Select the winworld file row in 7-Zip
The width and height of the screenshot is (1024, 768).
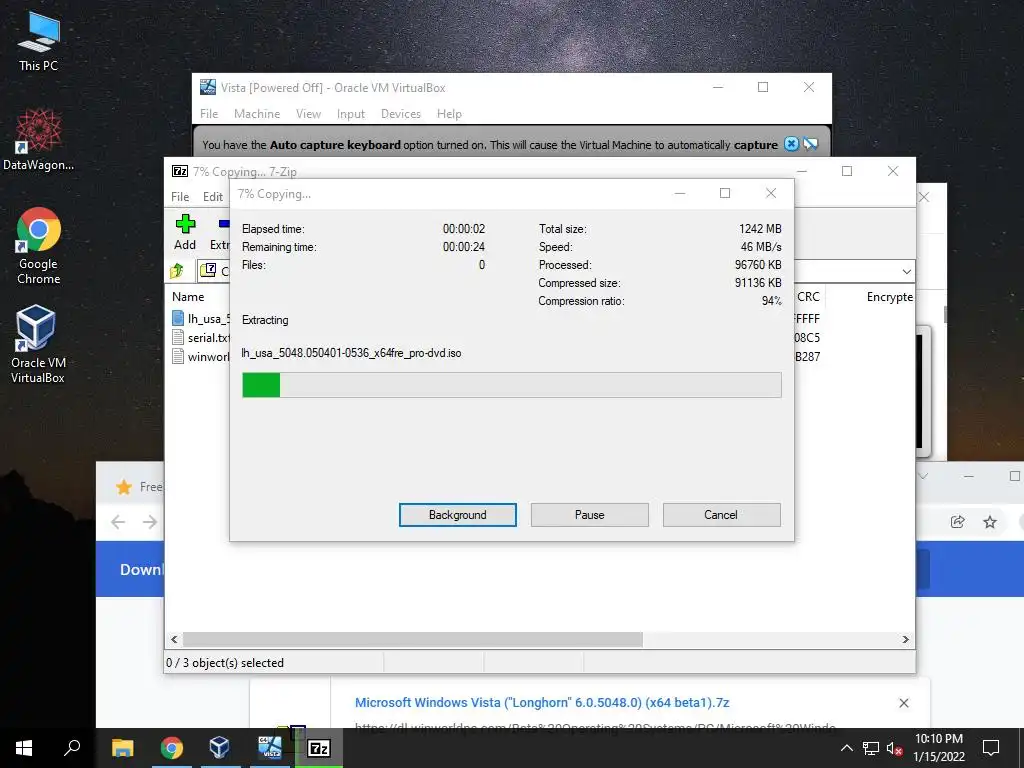tap(200, 357)
